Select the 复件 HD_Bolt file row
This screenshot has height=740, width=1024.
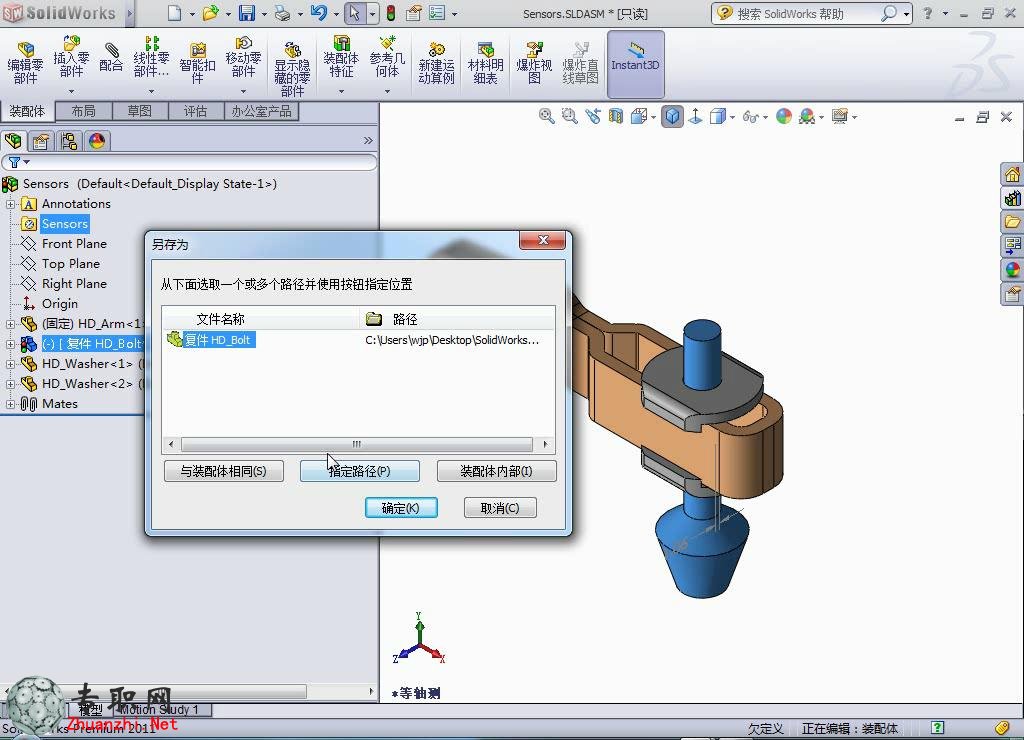click(359, 340)
